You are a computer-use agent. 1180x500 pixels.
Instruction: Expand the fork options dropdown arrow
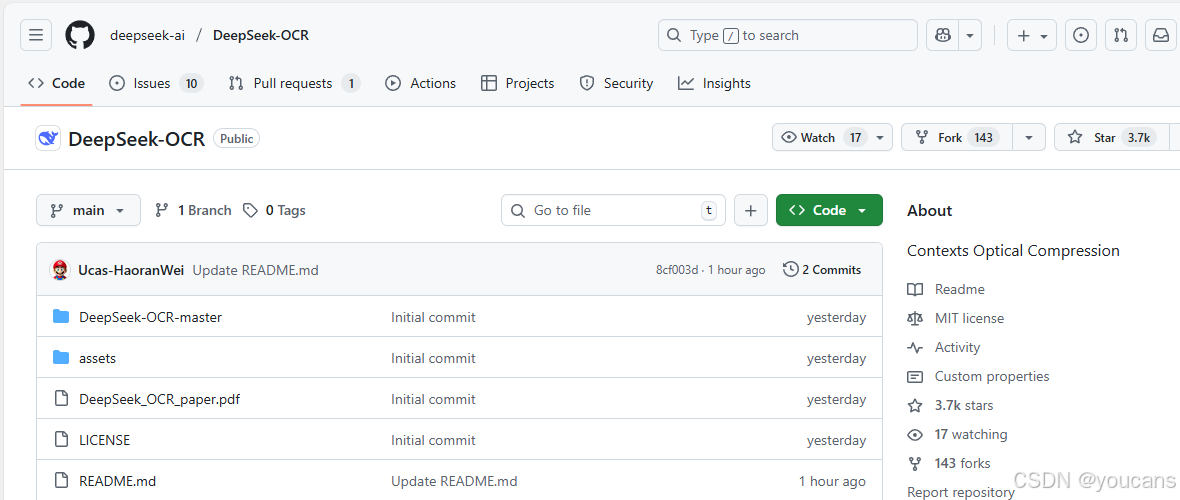point(1029,137)
